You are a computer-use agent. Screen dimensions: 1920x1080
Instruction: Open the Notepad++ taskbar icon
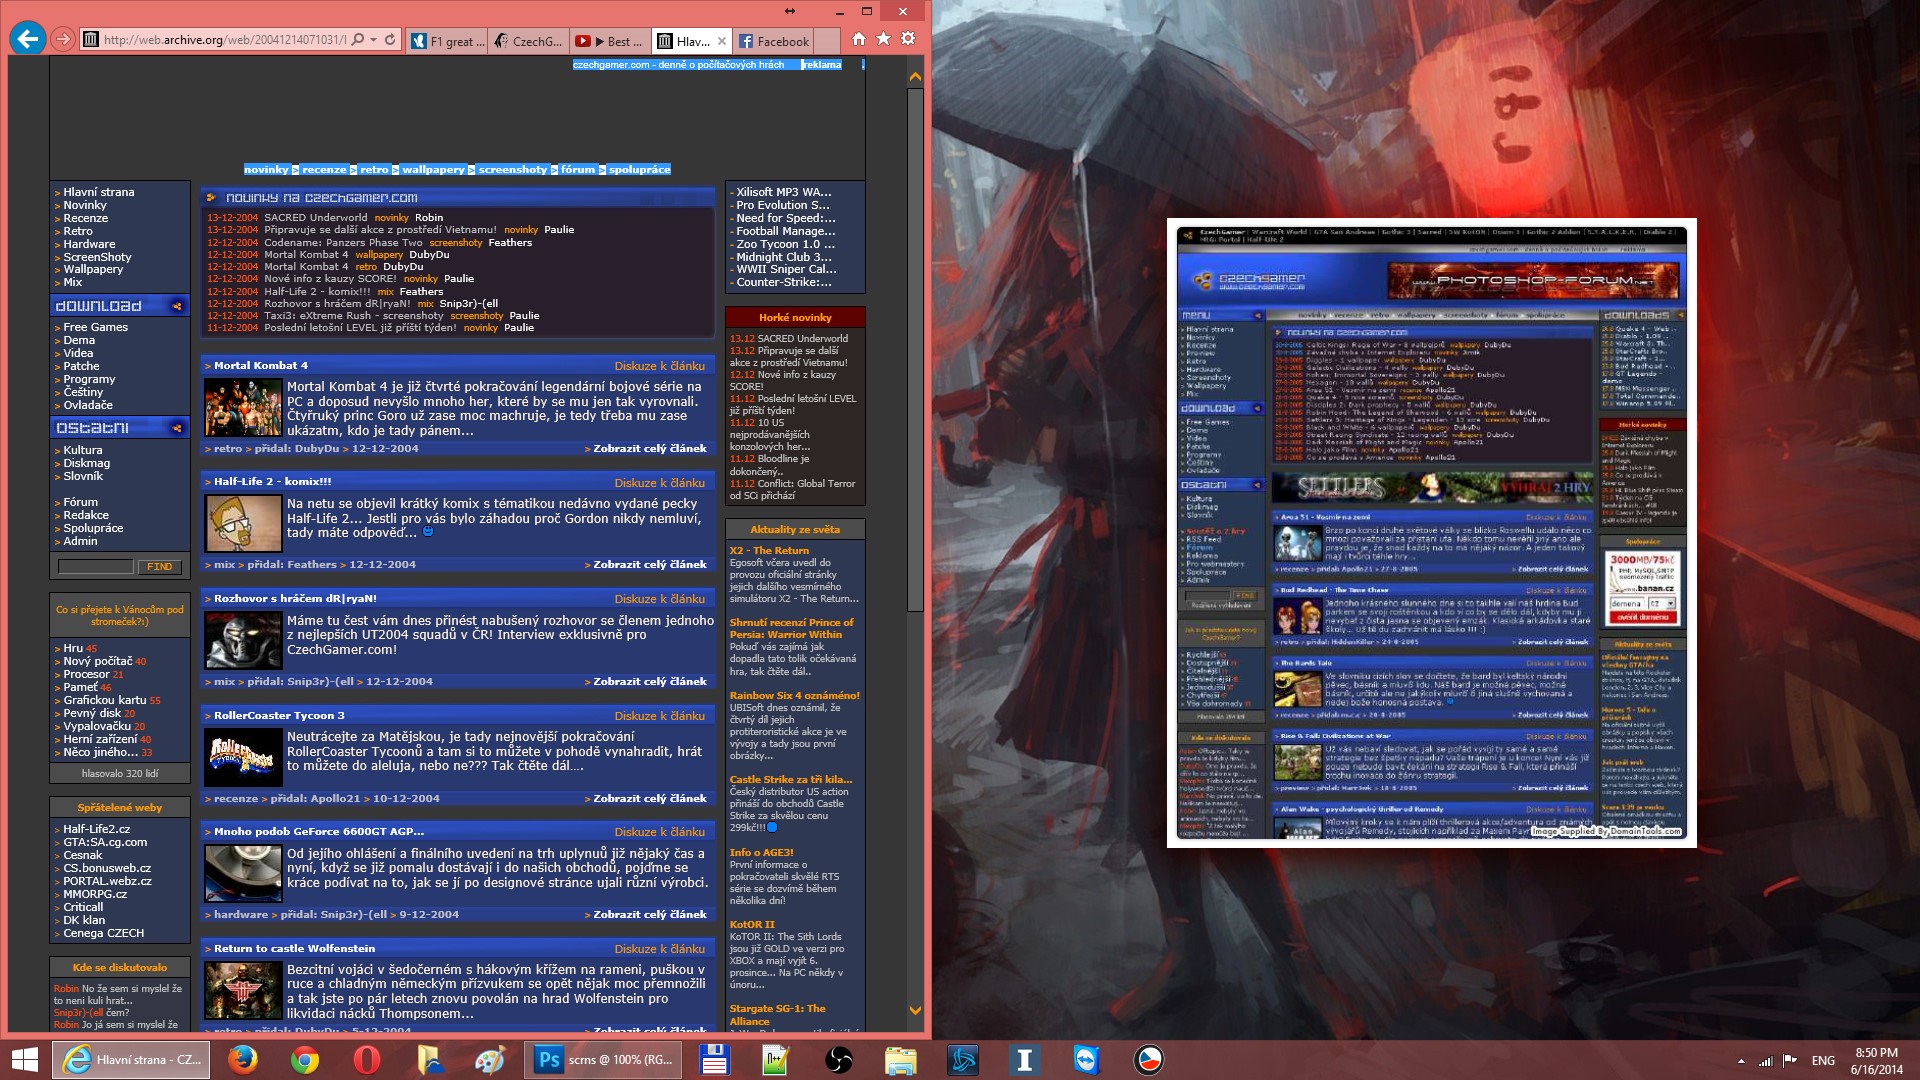[776, 1060]
